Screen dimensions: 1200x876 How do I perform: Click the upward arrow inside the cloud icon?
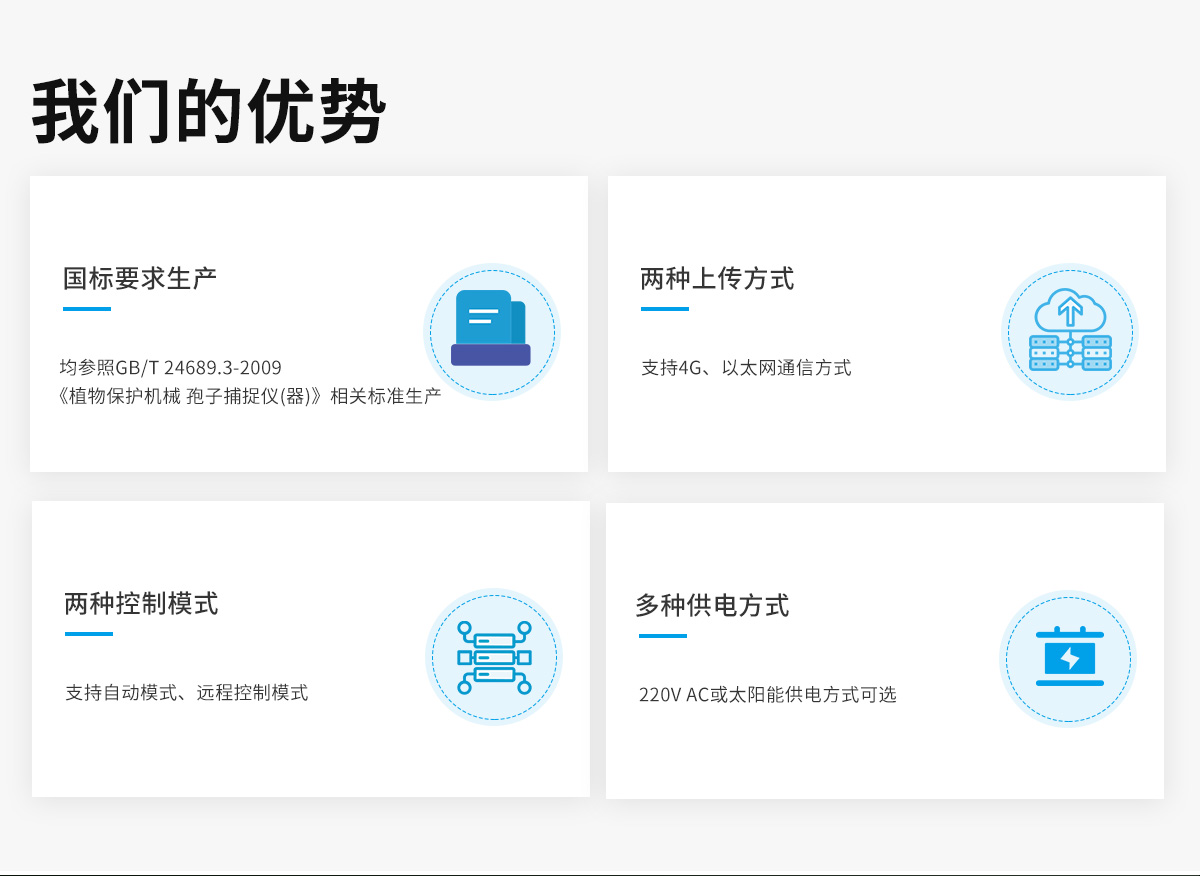click(1071, 312)
